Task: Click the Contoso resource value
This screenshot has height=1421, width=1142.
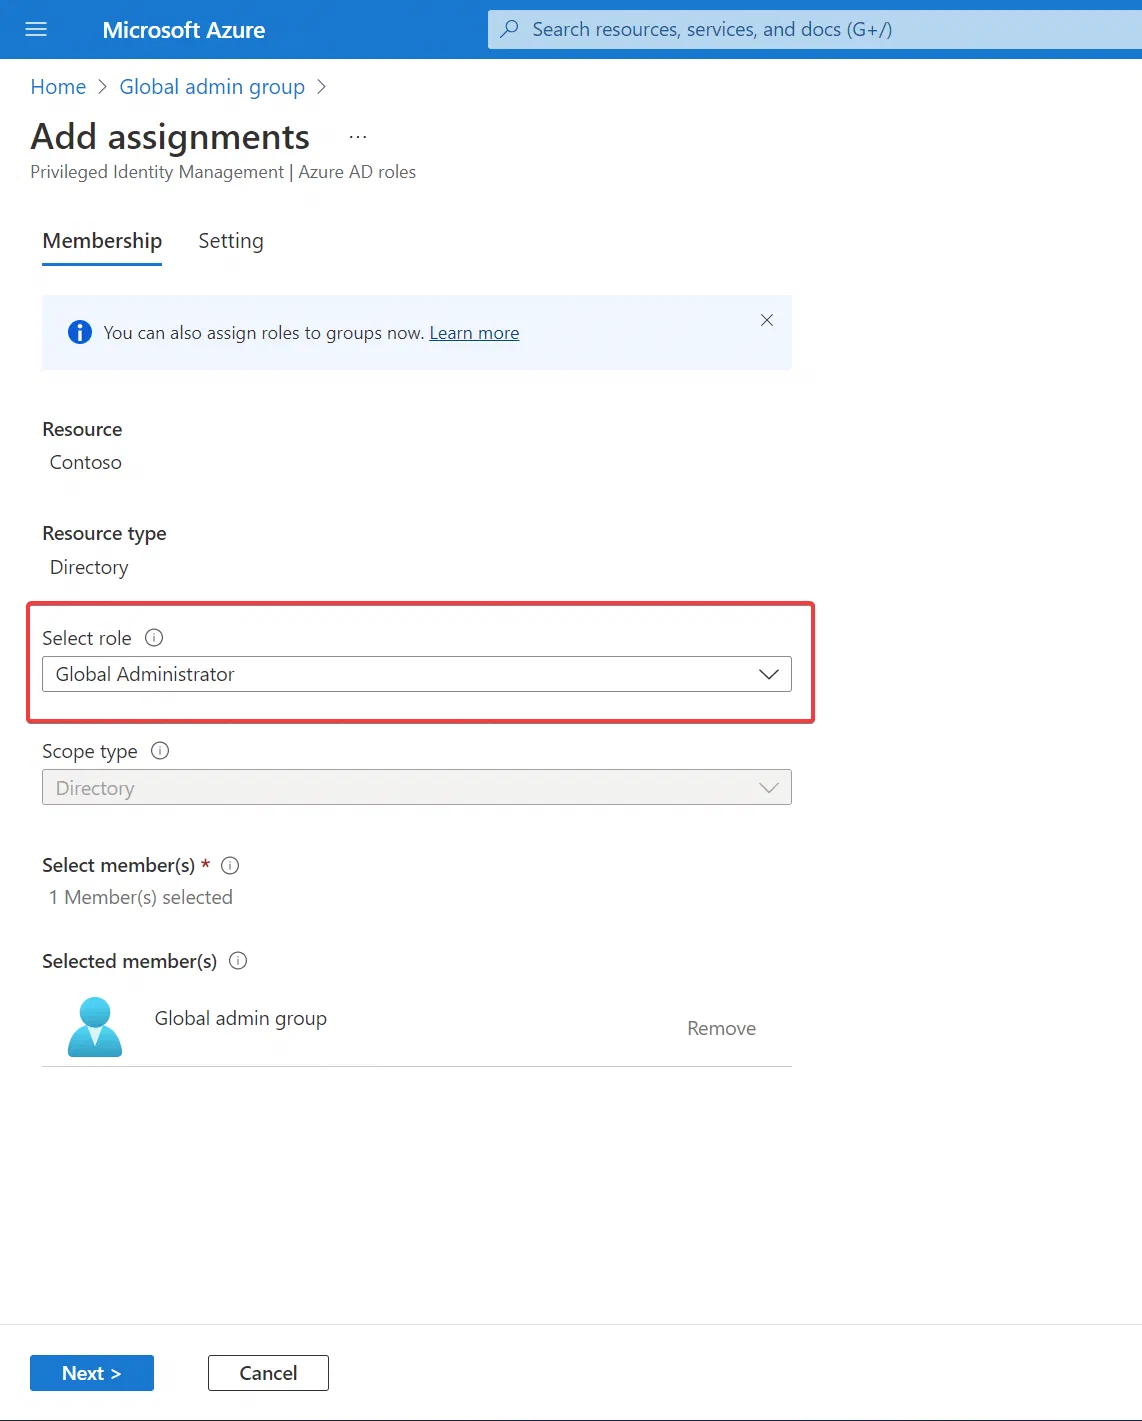Action: pyautogui.click(x=86, y=462)
